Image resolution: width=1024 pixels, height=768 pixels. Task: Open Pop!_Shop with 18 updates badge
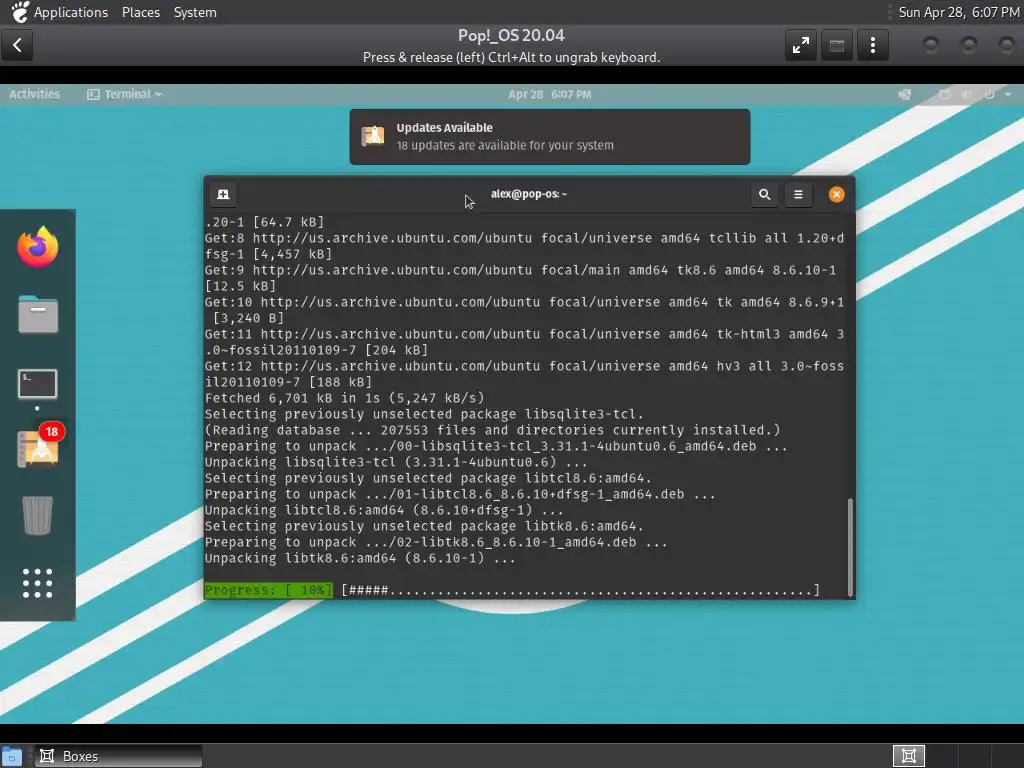(39, 447)
